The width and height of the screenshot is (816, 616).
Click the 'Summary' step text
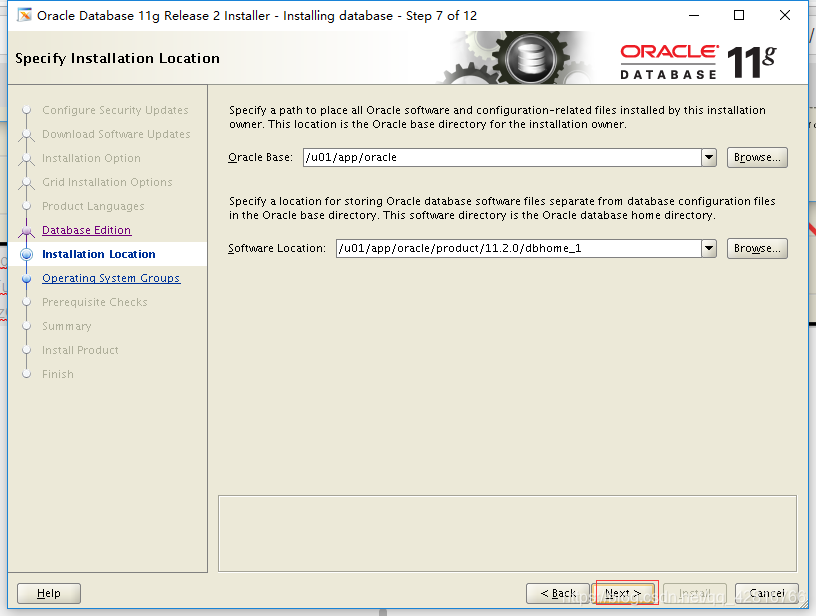67,326
